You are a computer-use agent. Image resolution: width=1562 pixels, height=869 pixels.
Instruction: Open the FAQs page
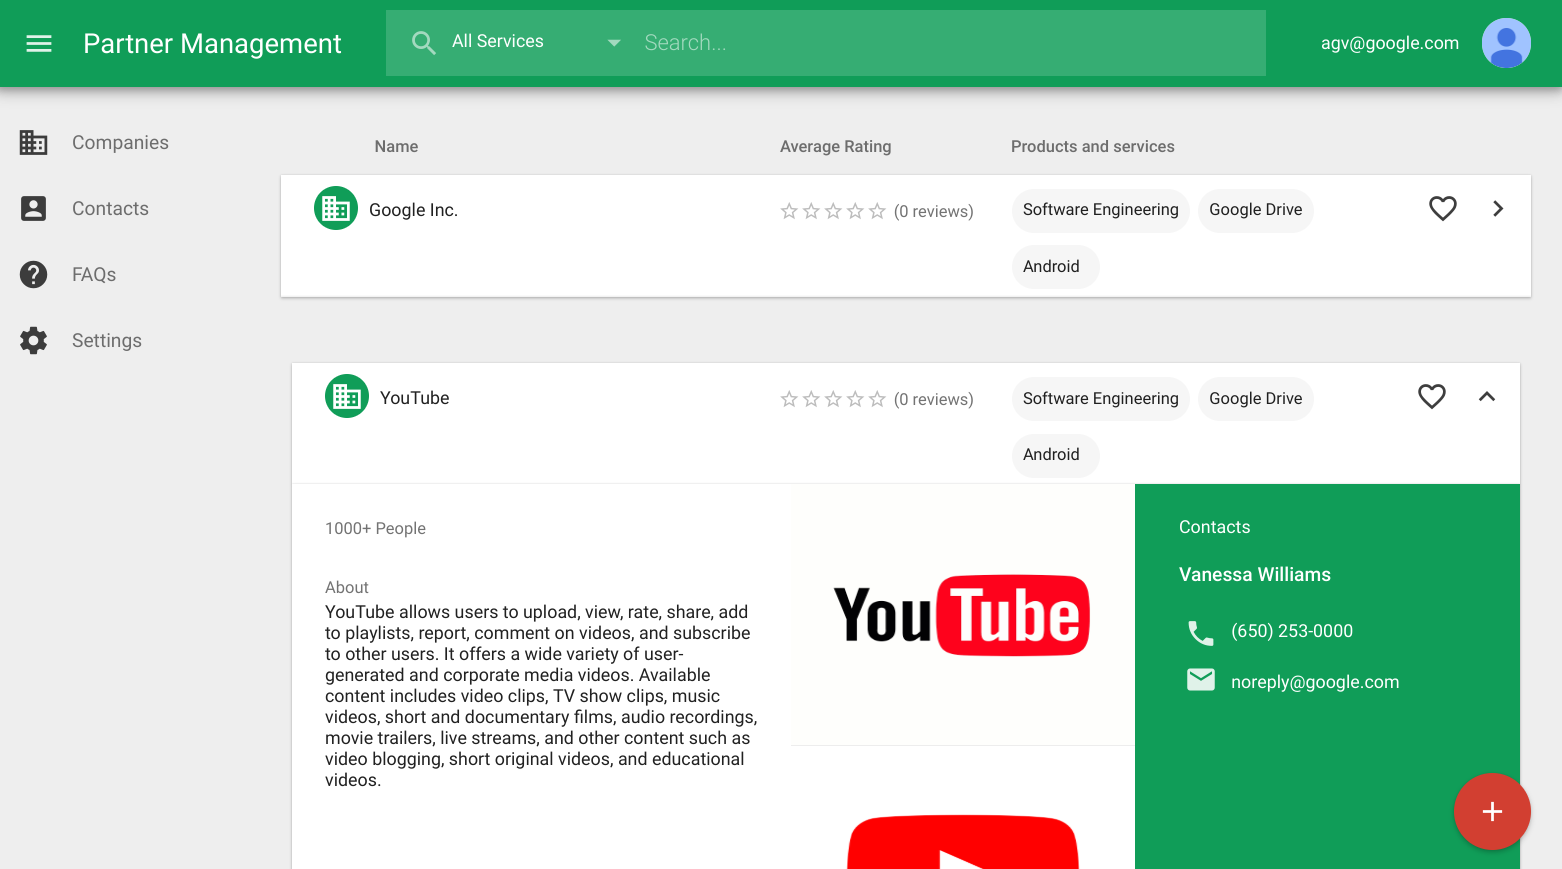pyautogui.click(x=94, y=275)
